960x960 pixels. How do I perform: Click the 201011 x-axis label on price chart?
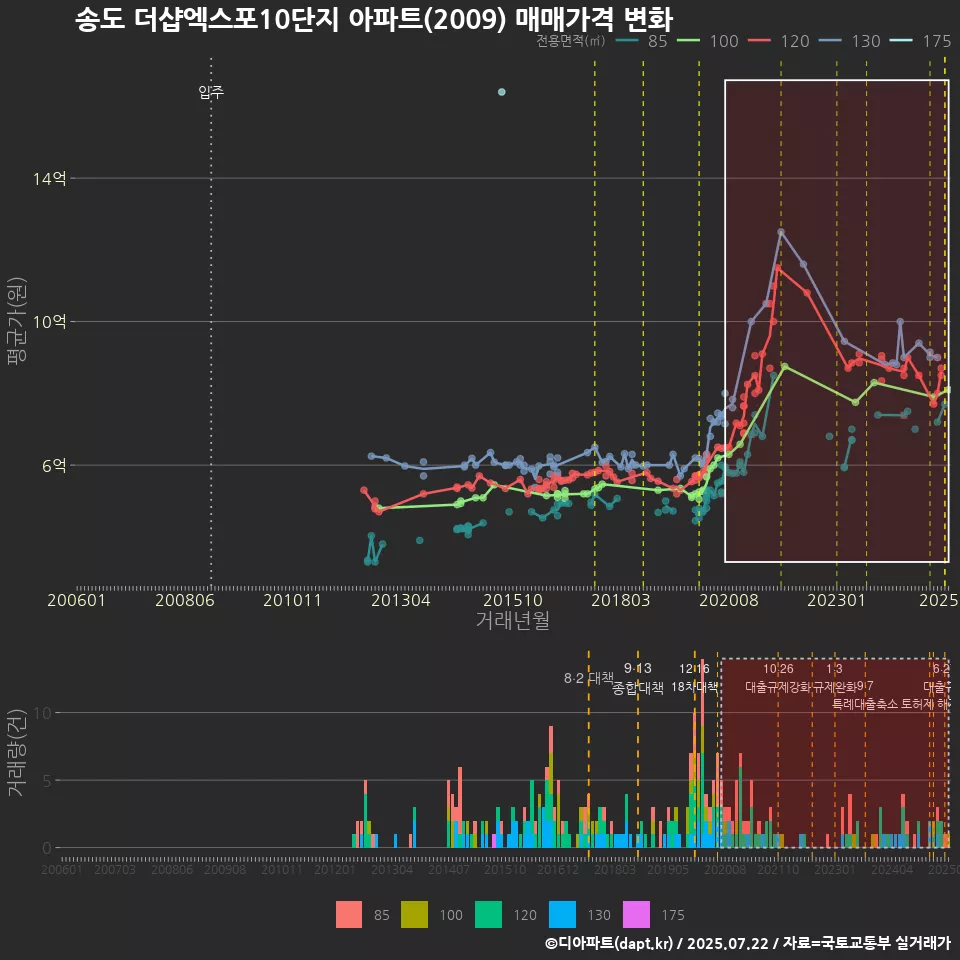click(x=292, y=600)
